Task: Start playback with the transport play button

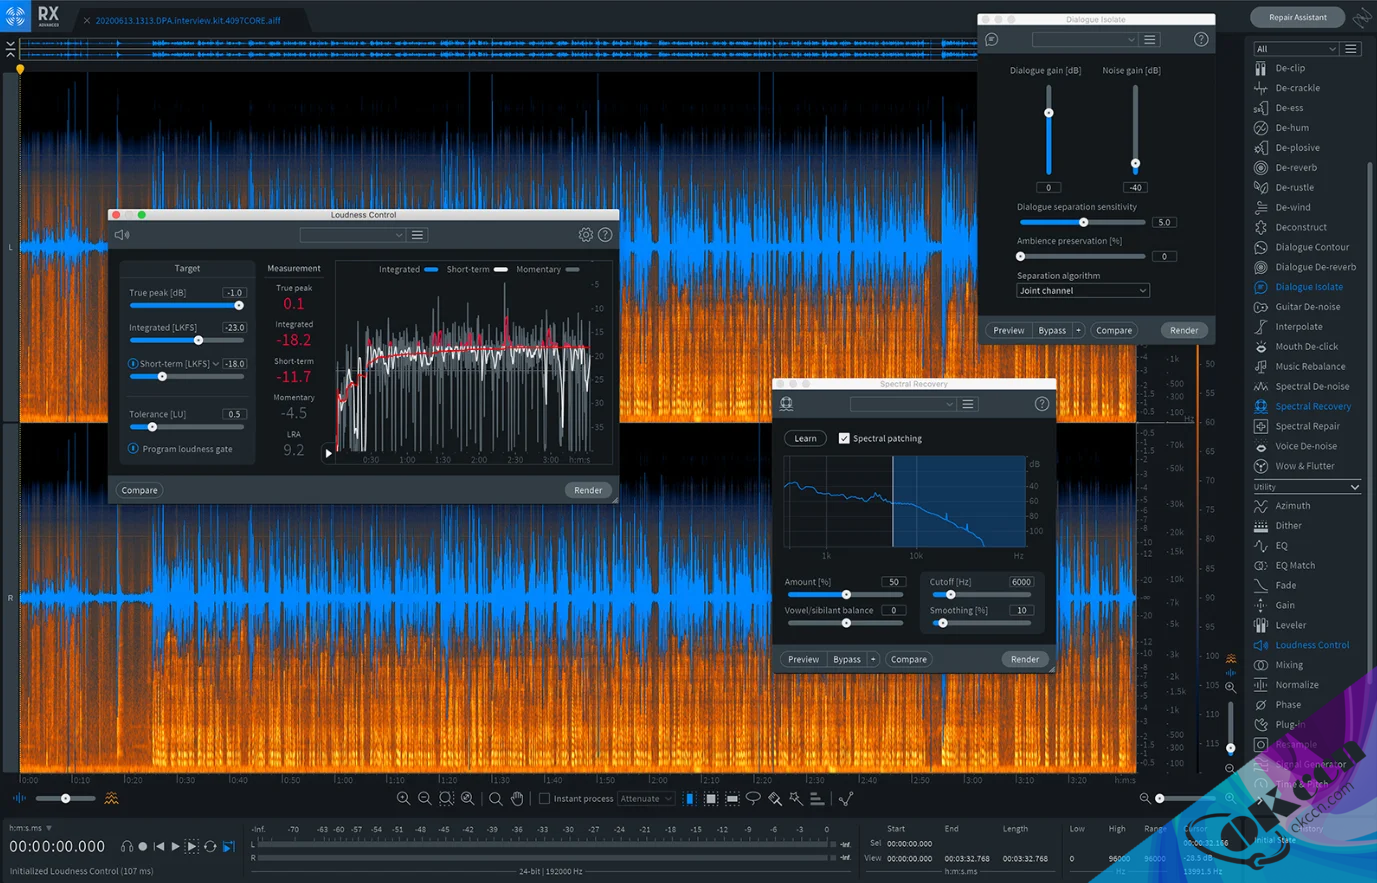Action: pos(175,847)
